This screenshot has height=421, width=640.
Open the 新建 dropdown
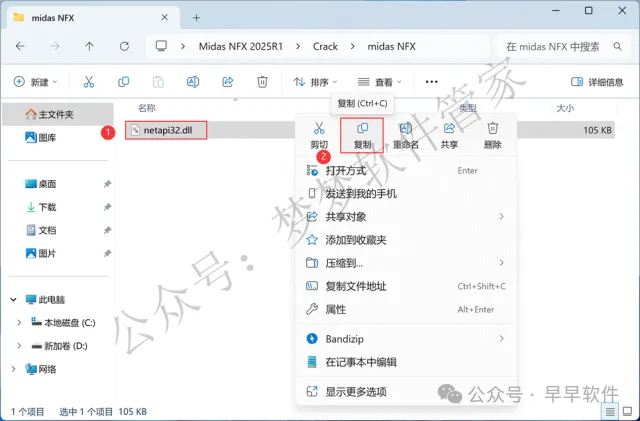coord(36,82)
